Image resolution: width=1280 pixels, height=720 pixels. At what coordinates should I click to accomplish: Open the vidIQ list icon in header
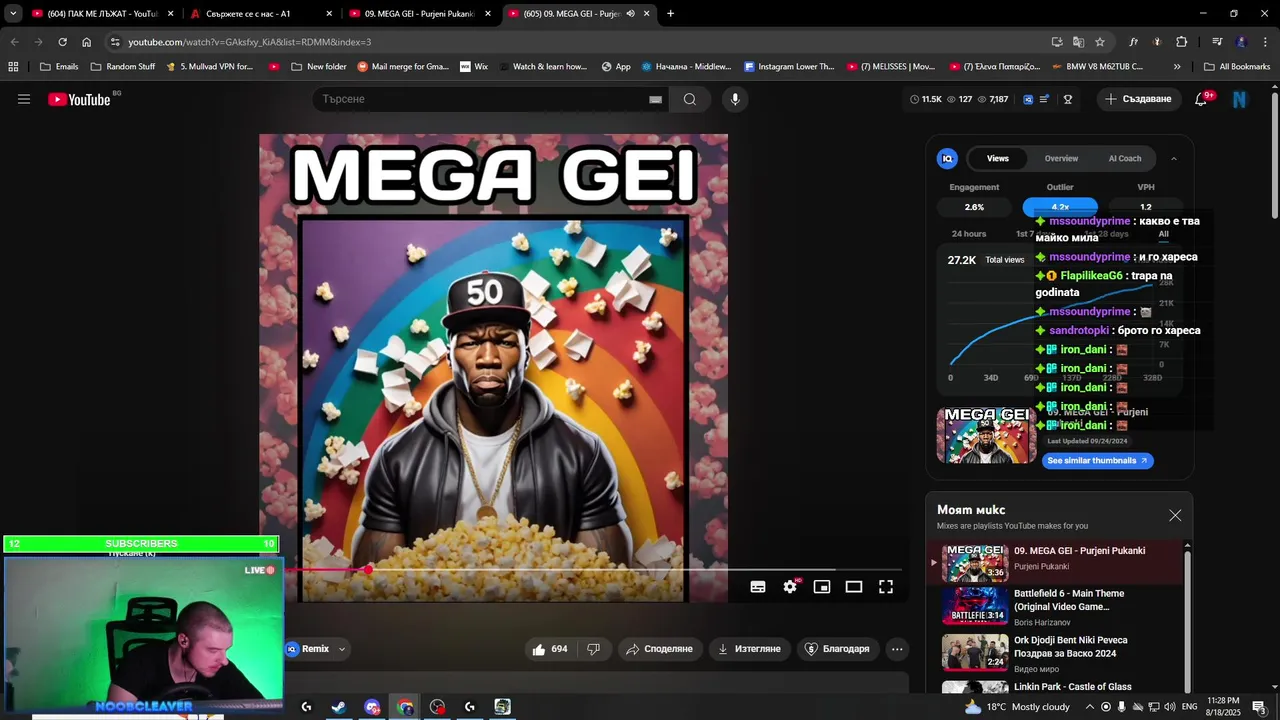click(x=1045, y=99)
